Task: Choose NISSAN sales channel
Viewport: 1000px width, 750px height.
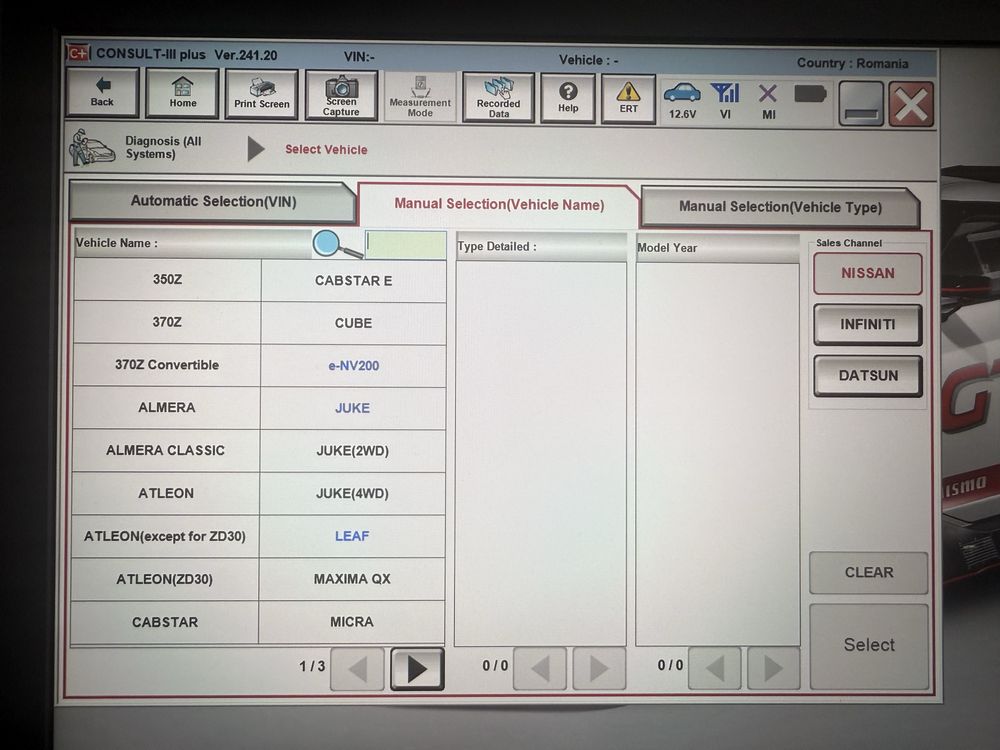Action: coord(867,274)
